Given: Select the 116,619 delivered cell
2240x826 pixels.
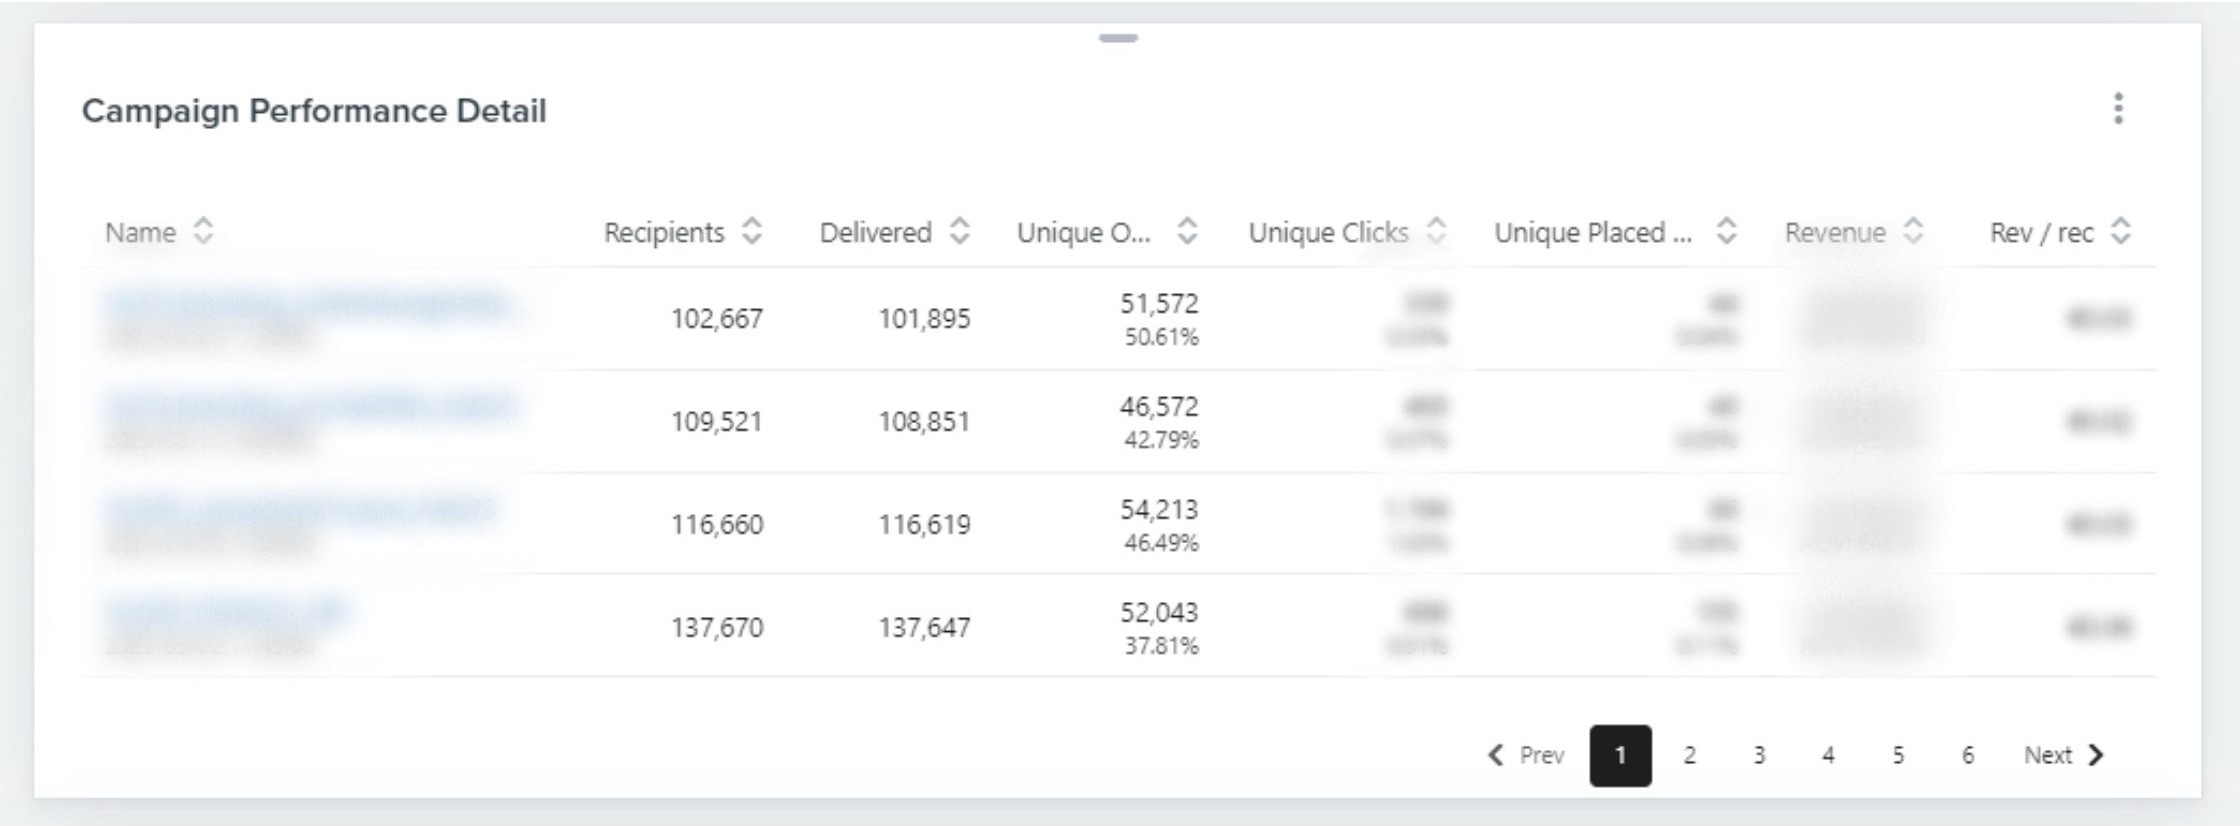Looking at the screenshot, I should click(x=924, y=525).
